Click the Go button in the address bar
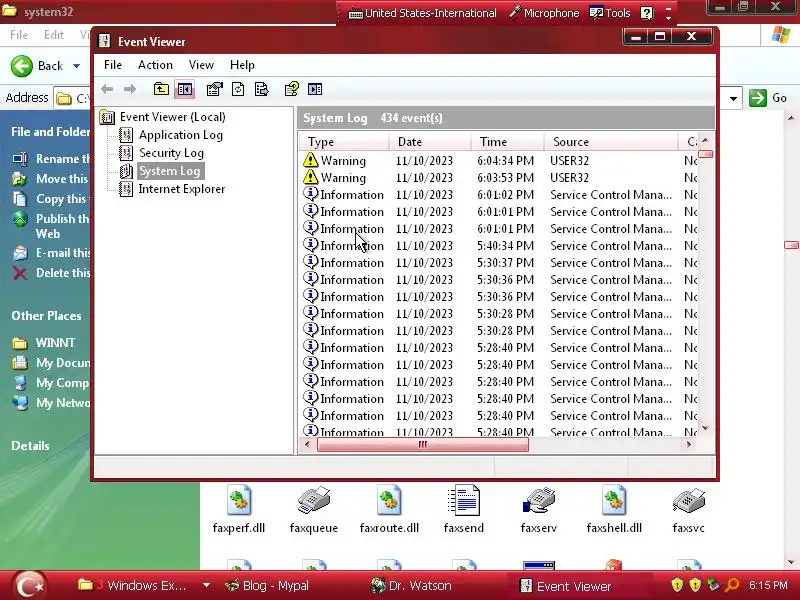The image size is (800, 600). click(768, 98)
